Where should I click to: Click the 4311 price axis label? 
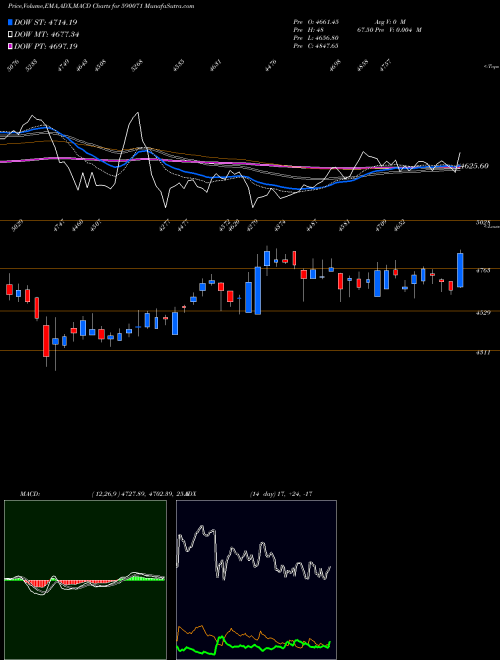tap(483, 353)
